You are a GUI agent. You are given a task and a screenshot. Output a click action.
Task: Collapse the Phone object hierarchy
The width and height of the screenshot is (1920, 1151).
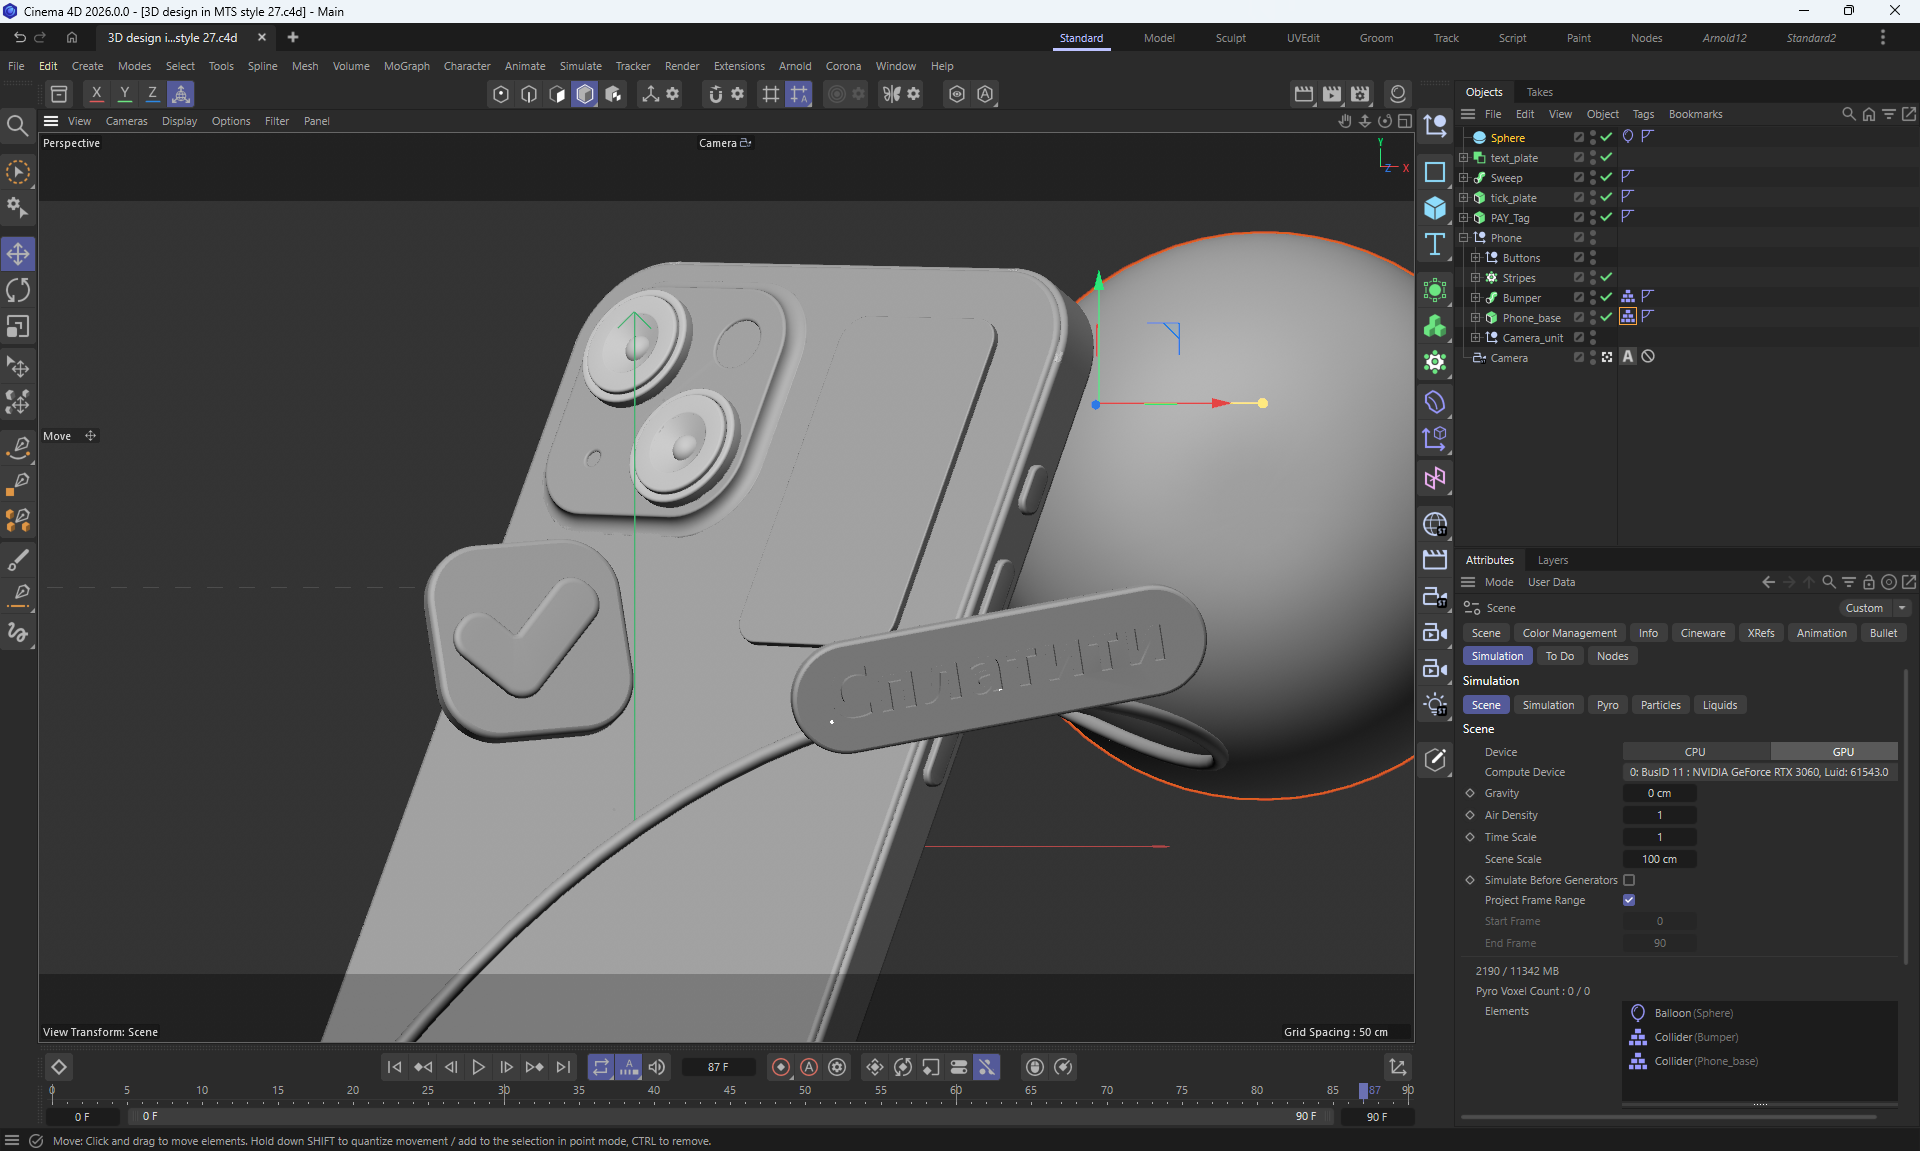pyautogui.click(x=1464, y=238)
